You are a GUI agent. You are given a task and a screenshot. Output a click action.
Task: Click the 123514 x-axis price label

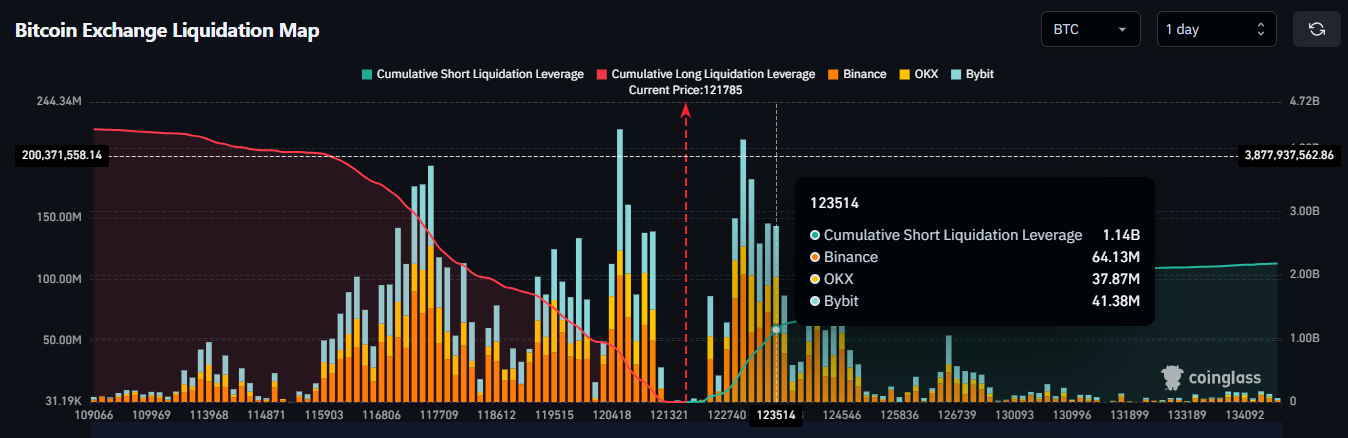(x=776, y=415)
